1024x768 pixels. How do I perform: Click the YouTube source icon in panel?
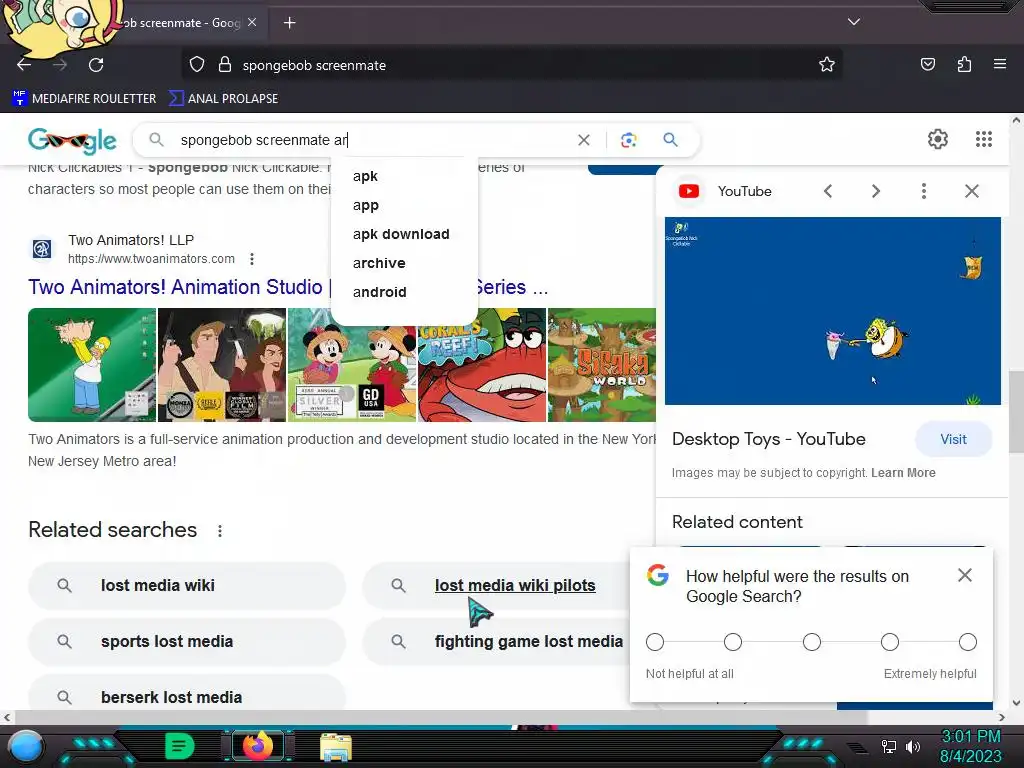pos(688,191)
